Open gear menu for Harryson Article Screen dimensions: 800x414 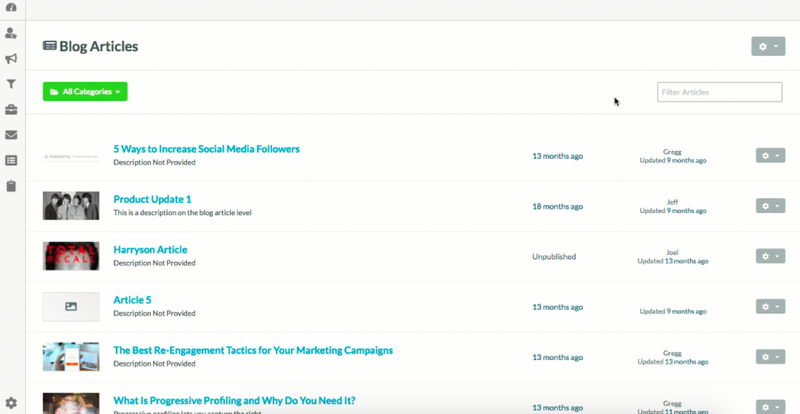(x=770, y=256)
